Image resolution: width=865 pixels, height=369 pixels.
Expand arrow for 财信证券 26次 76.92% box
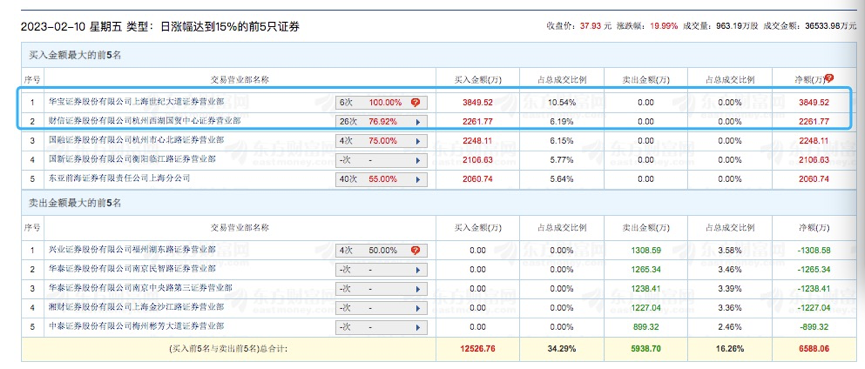click(418, 121)
